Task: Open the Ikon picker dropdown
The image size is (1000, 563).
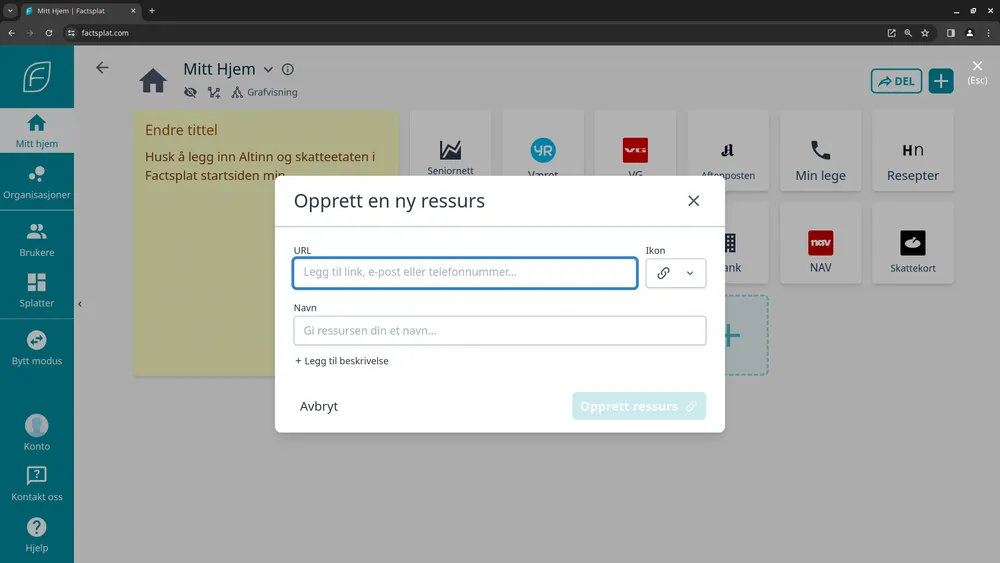Action: pos(675,273)
